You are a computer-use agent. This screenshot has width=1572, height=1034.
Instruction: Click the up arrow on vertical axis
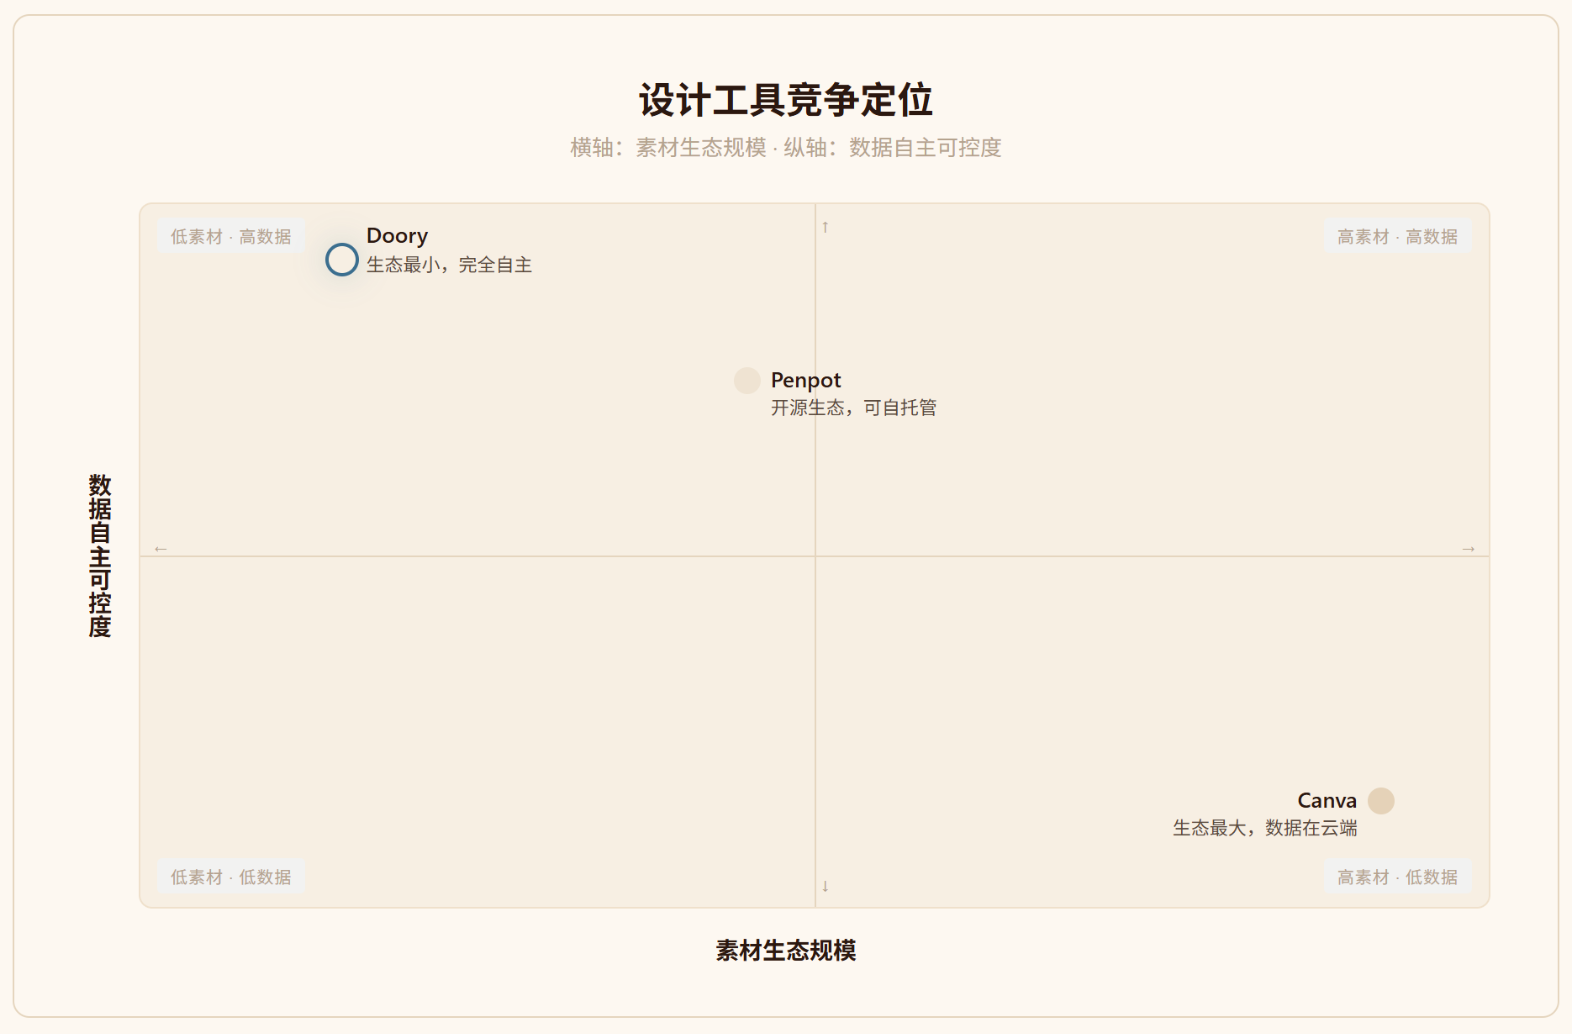(825, 227)
